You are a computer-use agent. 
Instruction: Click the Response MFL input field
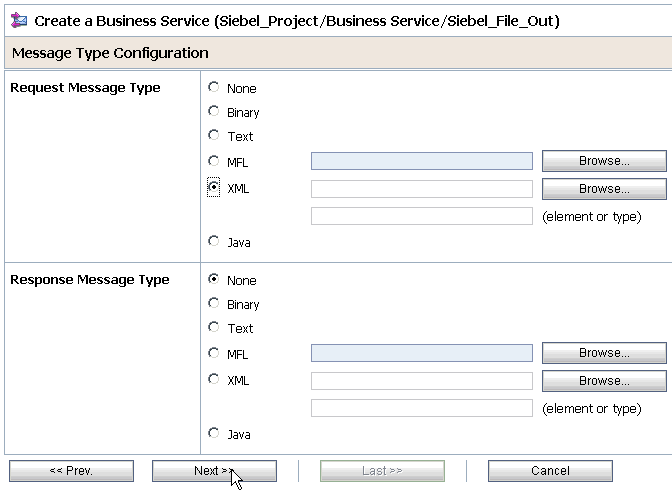coord(422,353)
